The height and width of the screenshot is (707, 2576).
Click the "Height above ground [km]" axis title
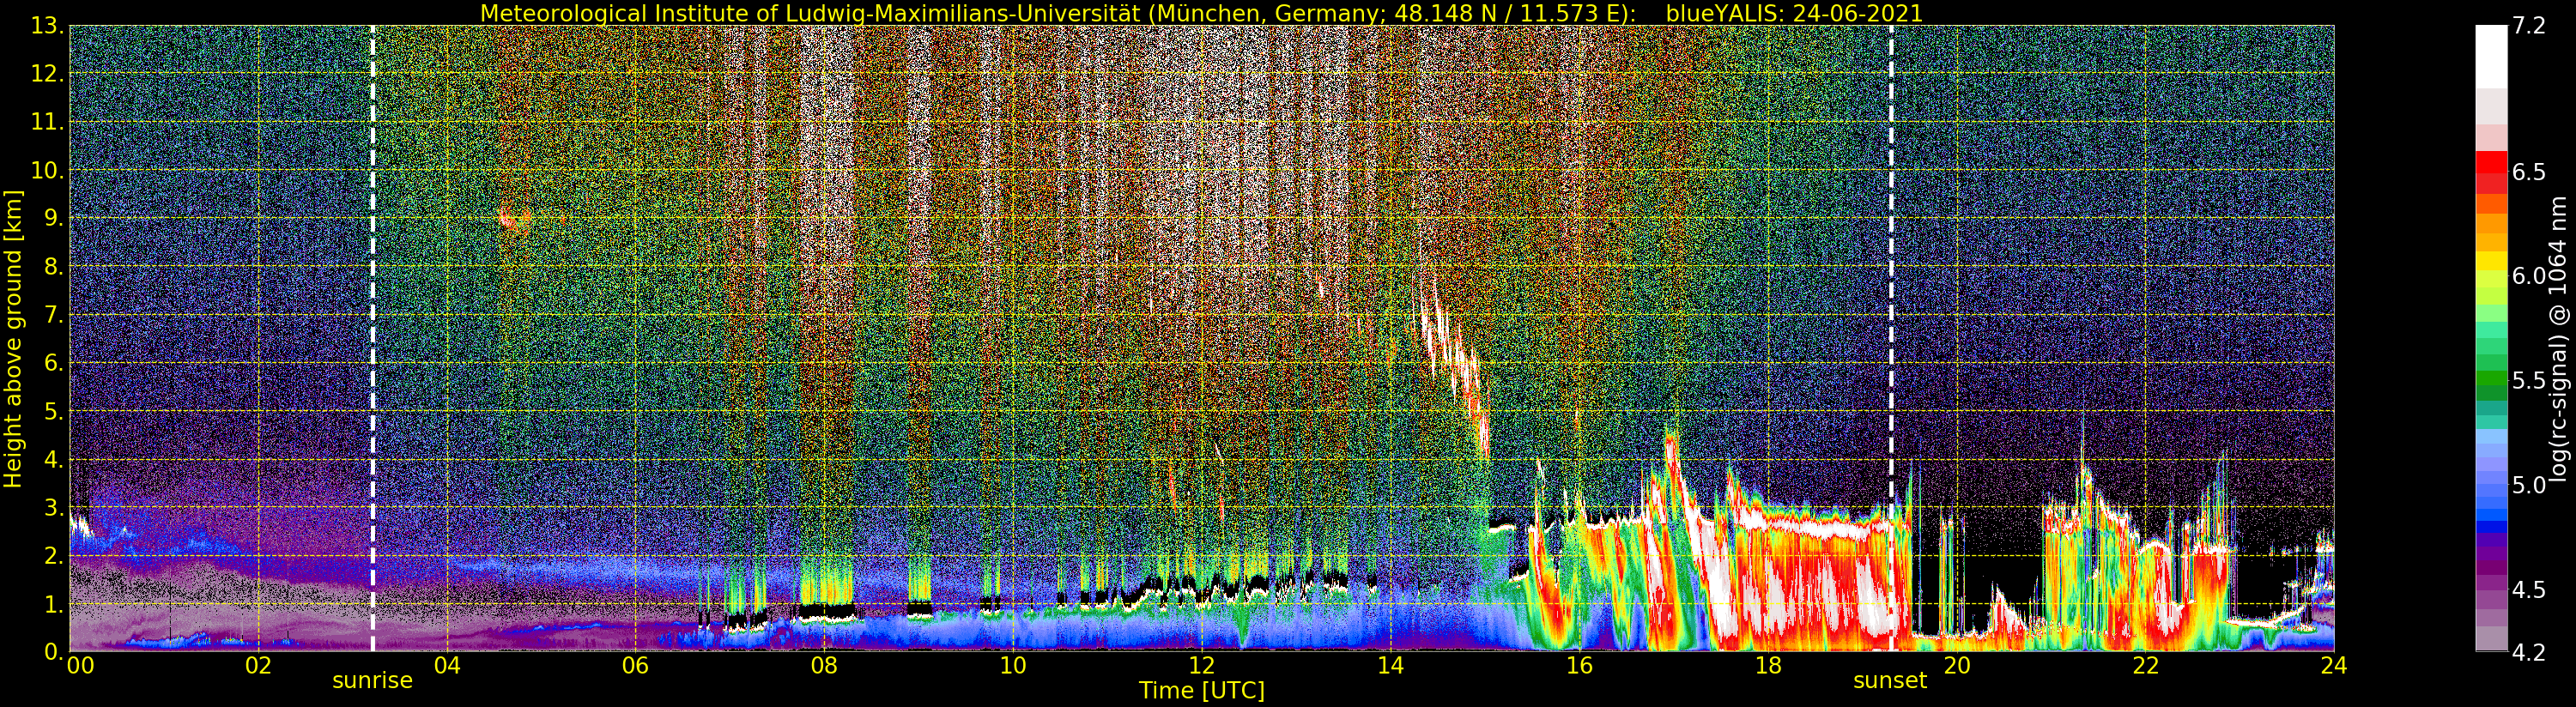13,339
